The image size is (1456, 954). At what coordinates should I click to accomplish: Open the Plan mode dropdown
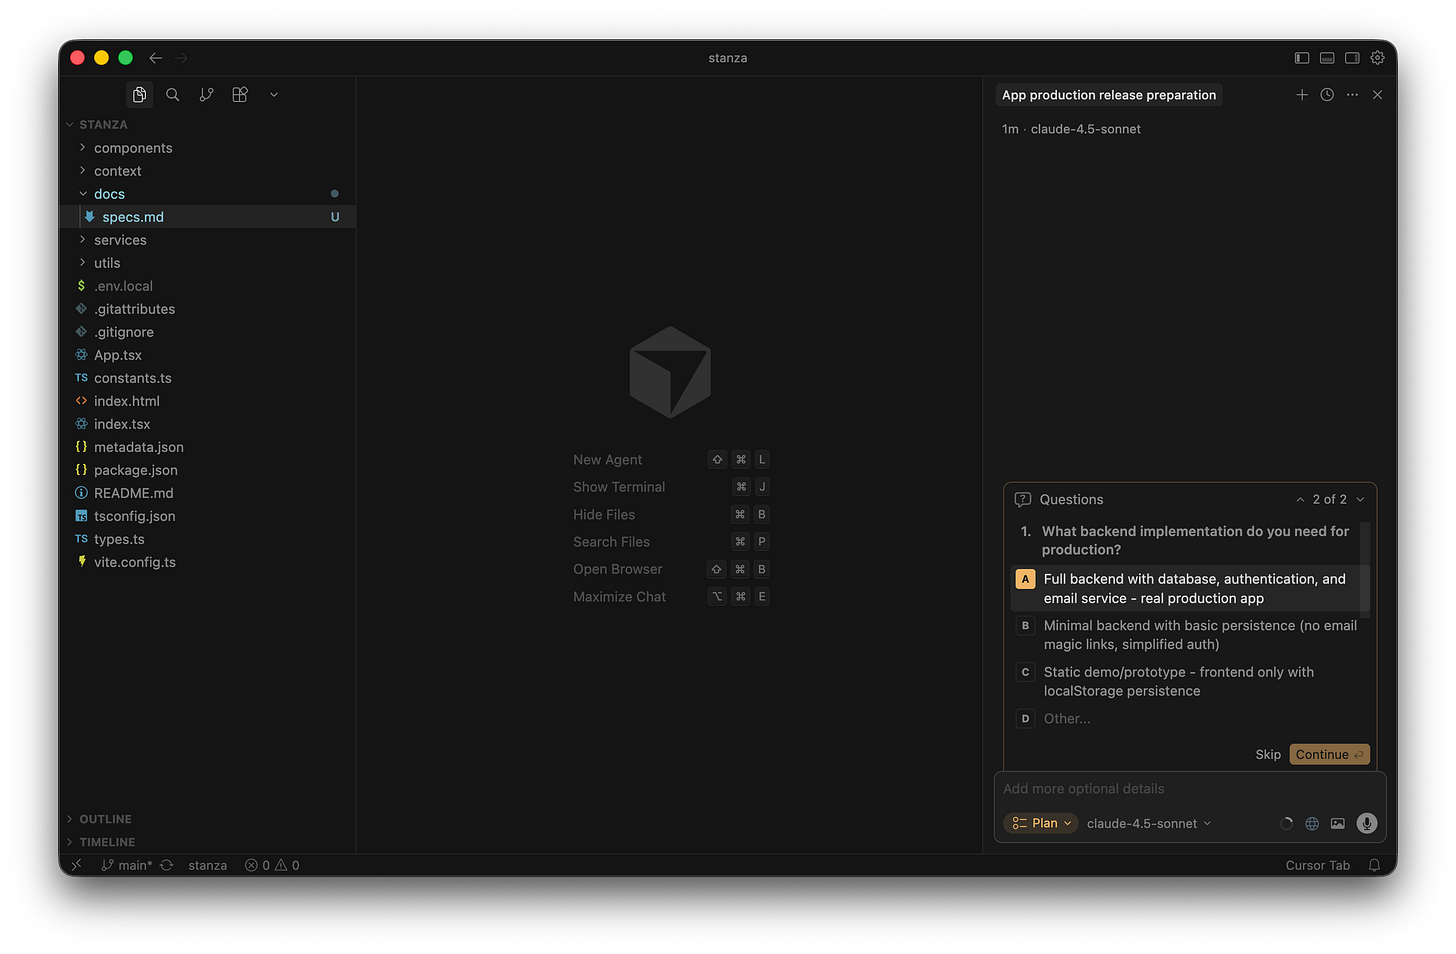point(1040,823)
